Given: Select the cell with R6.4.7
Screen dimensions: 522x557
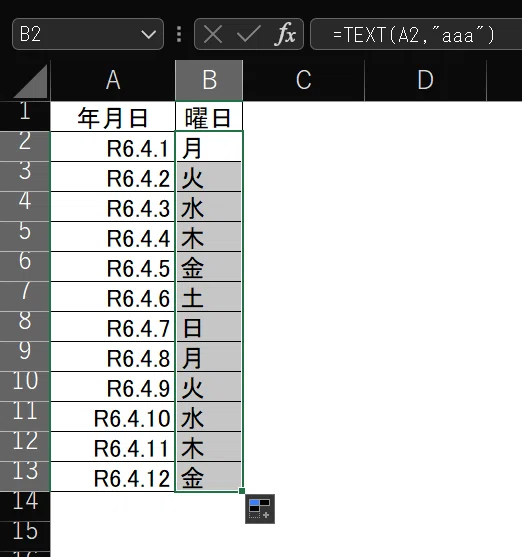Looking at the screenshot, I should point(113,326).
